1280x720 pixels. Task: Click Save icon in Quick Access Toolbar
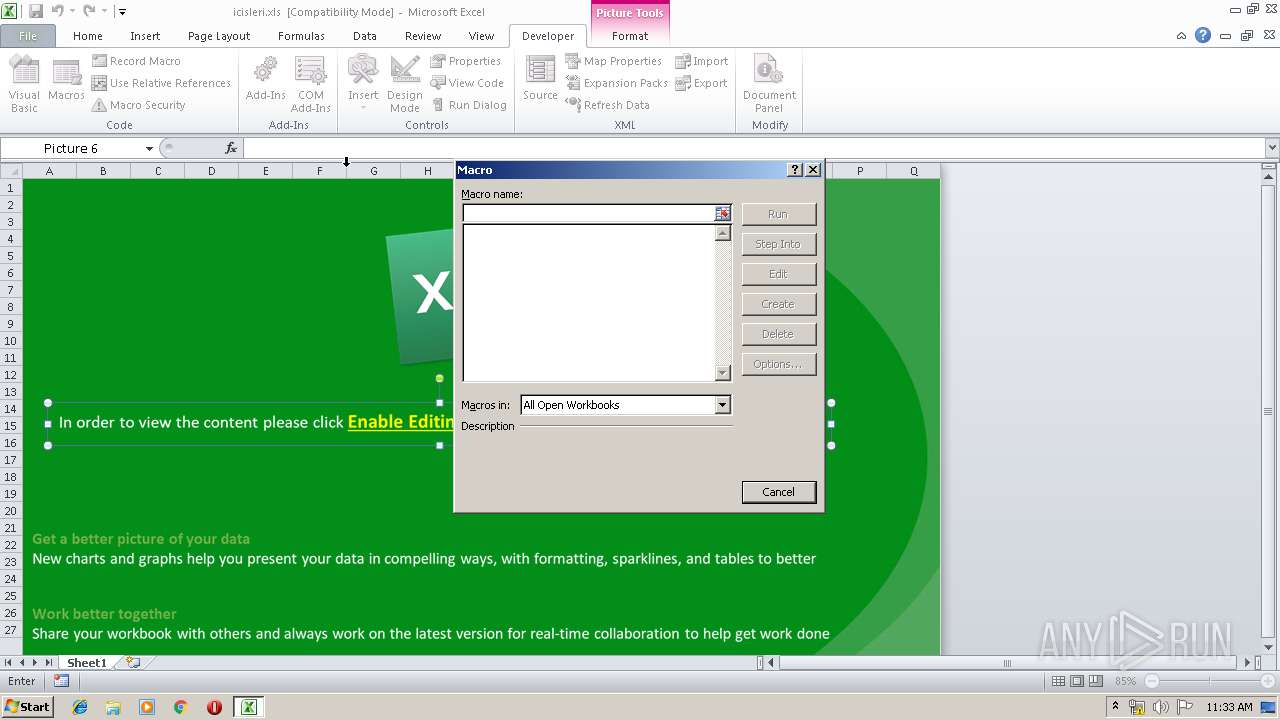pyautogui.click(x=36, y=11)
